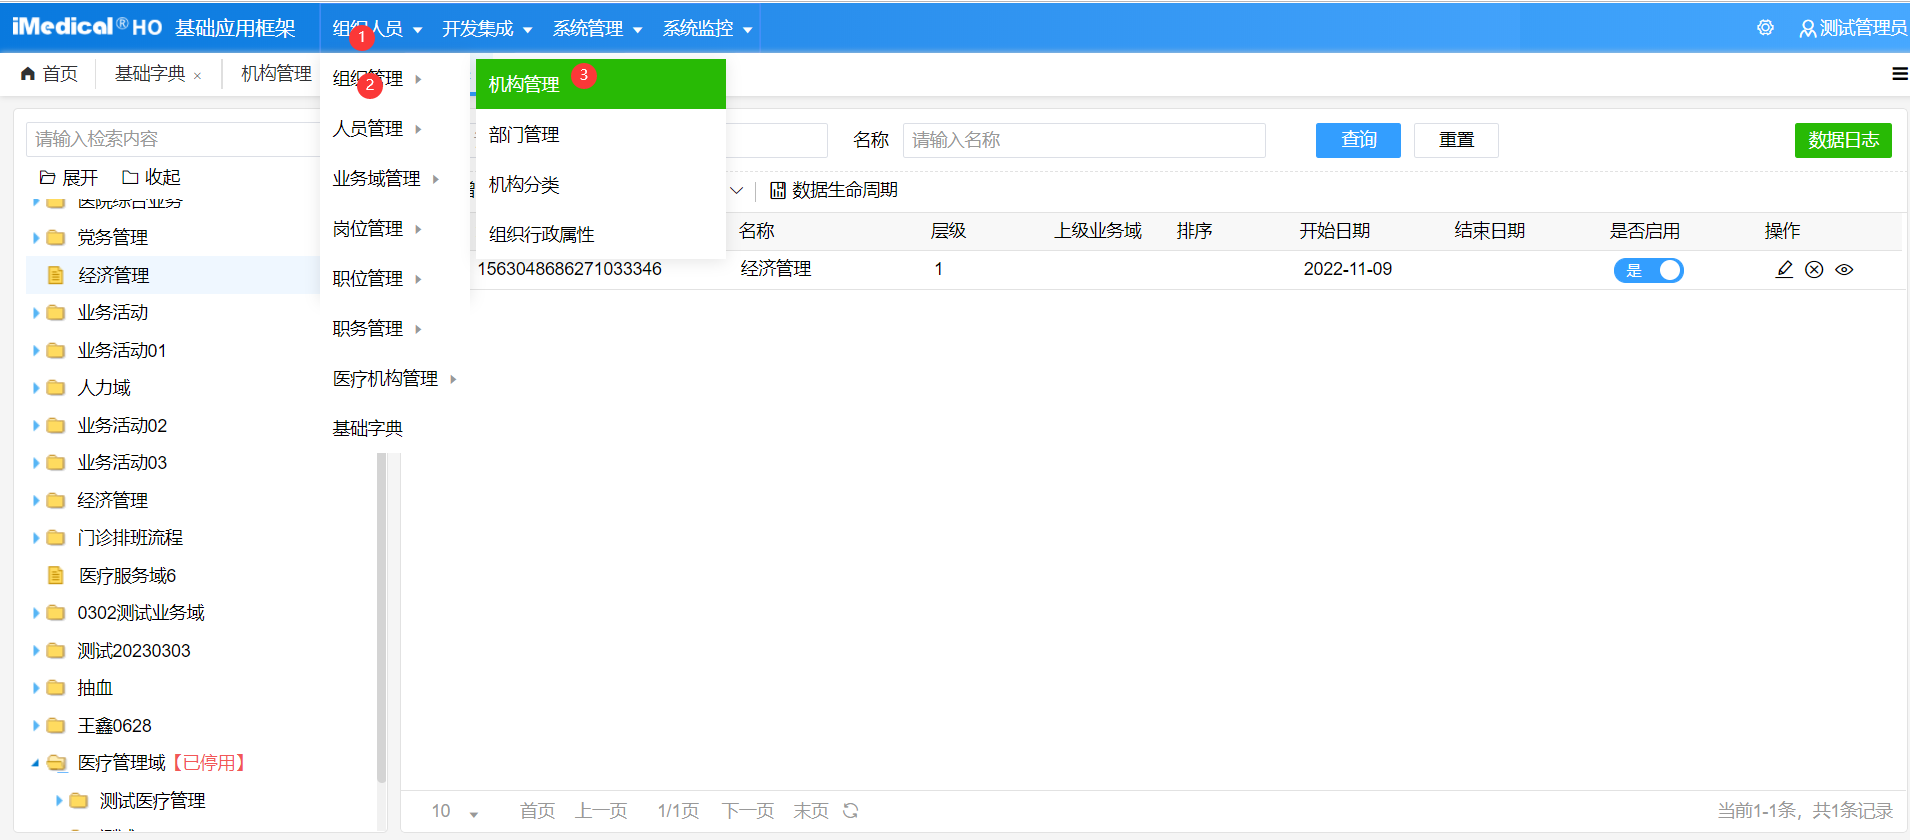The height and width of the screenshot is (840, 1910).
Task: Open the 开发集成 top menu
Action: pos(487,28)
